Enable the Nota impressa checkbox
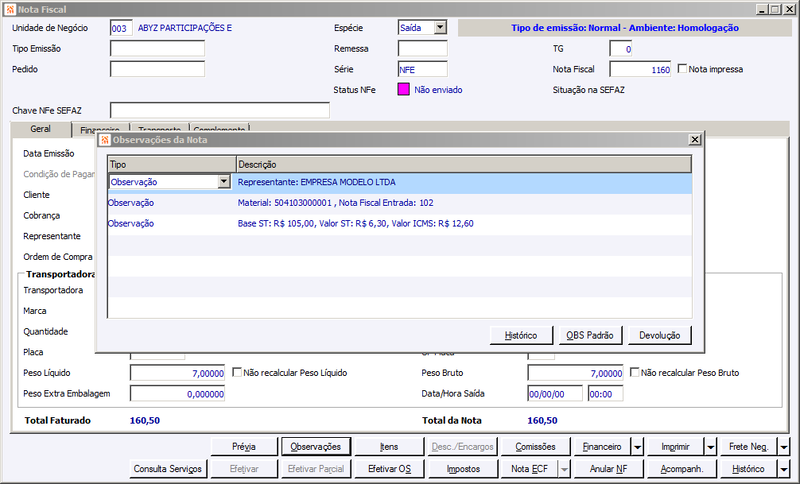Image resolution: width=800 pixels, height=484 pixels. 682,68
